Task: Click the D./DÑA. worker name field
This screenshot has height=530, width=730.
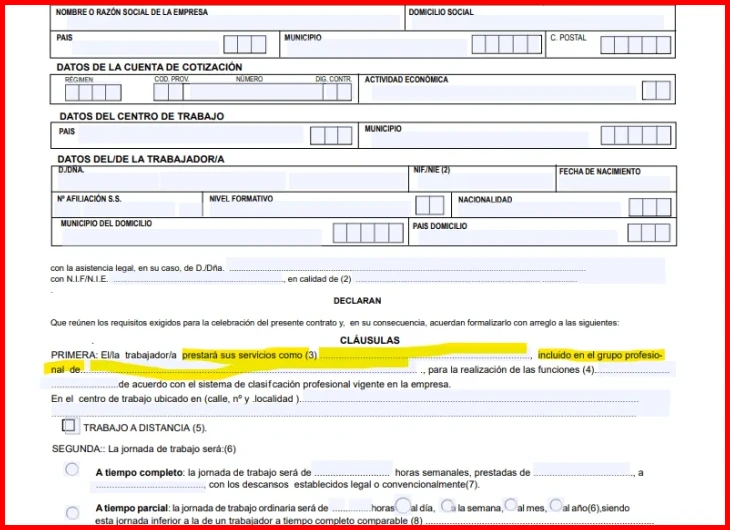Action: pos(232,181)
